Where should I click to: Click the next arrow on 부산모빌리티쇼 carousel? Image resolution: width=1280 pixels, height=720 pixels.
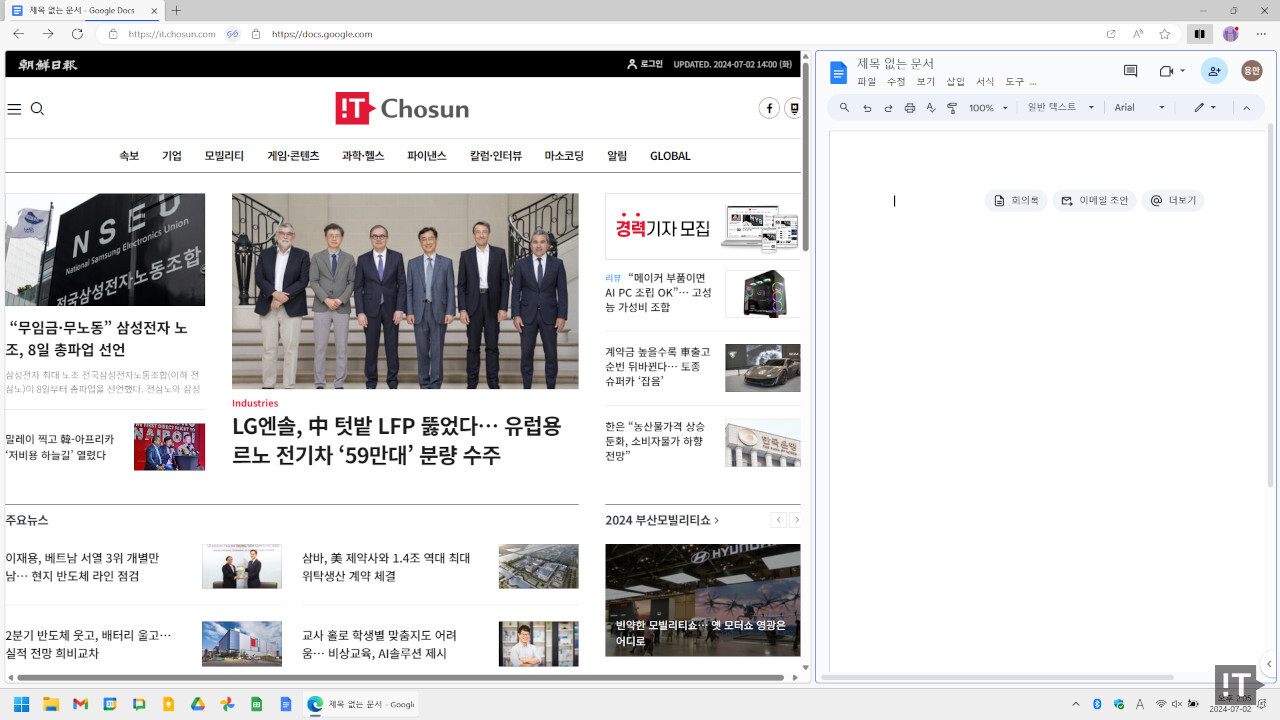[797, 520]
